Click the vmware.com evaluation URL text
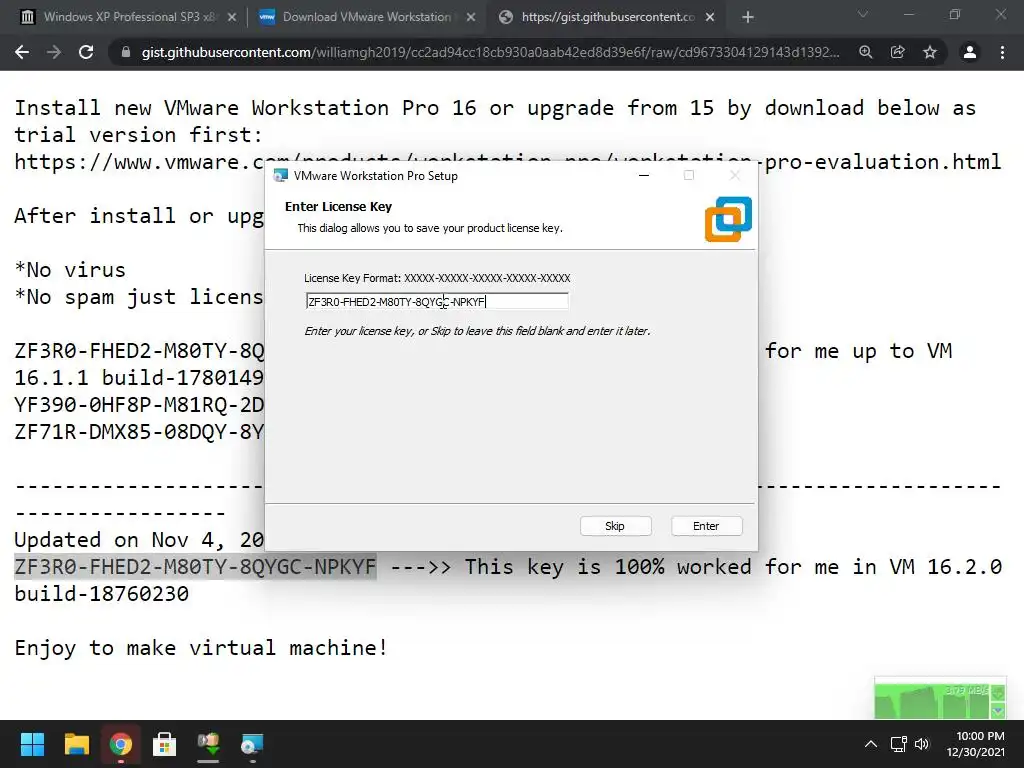Image resolution: width=1024 pixels, height=768 pixels. click(x=507, y=162)
